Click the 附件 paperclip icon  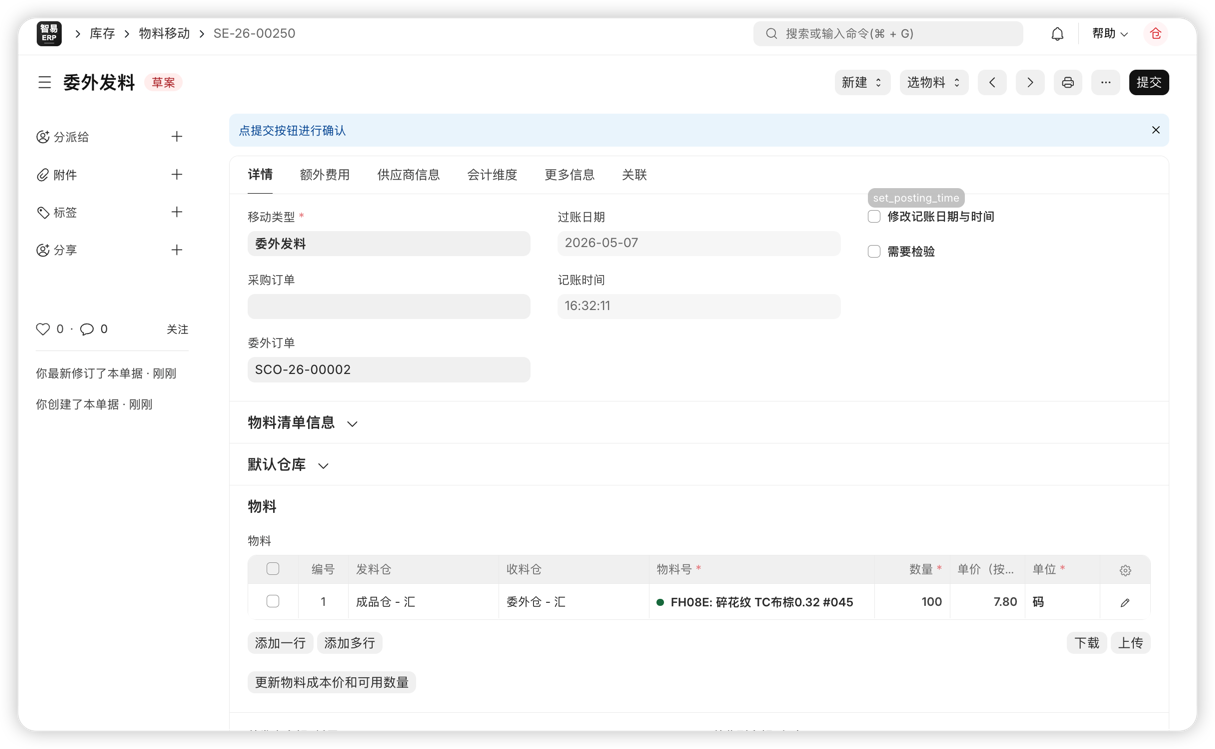point(43,175)
